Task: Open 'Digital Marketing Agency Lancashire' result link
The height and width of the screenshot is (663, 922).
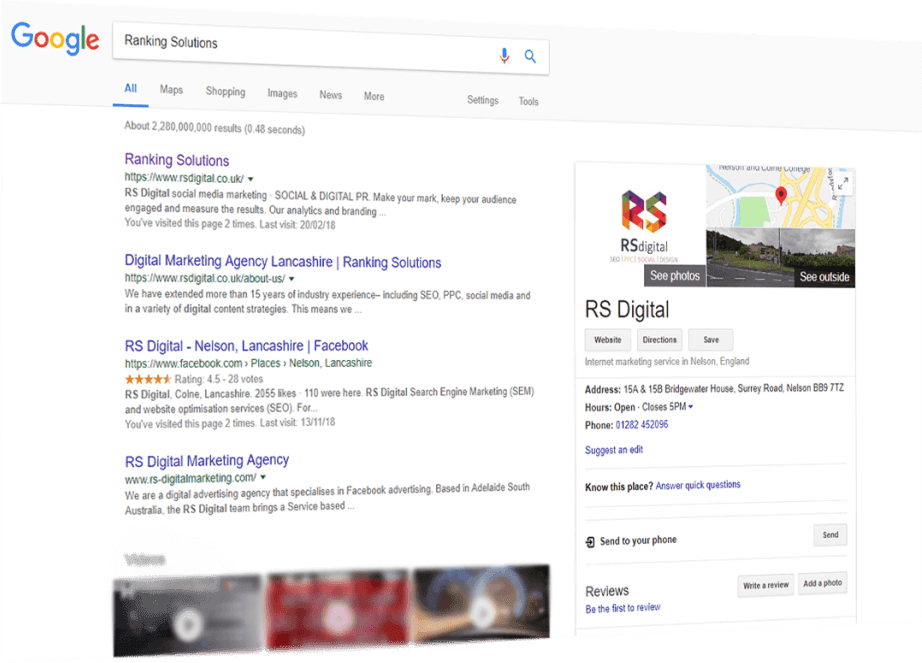Action: coord(282,262)
